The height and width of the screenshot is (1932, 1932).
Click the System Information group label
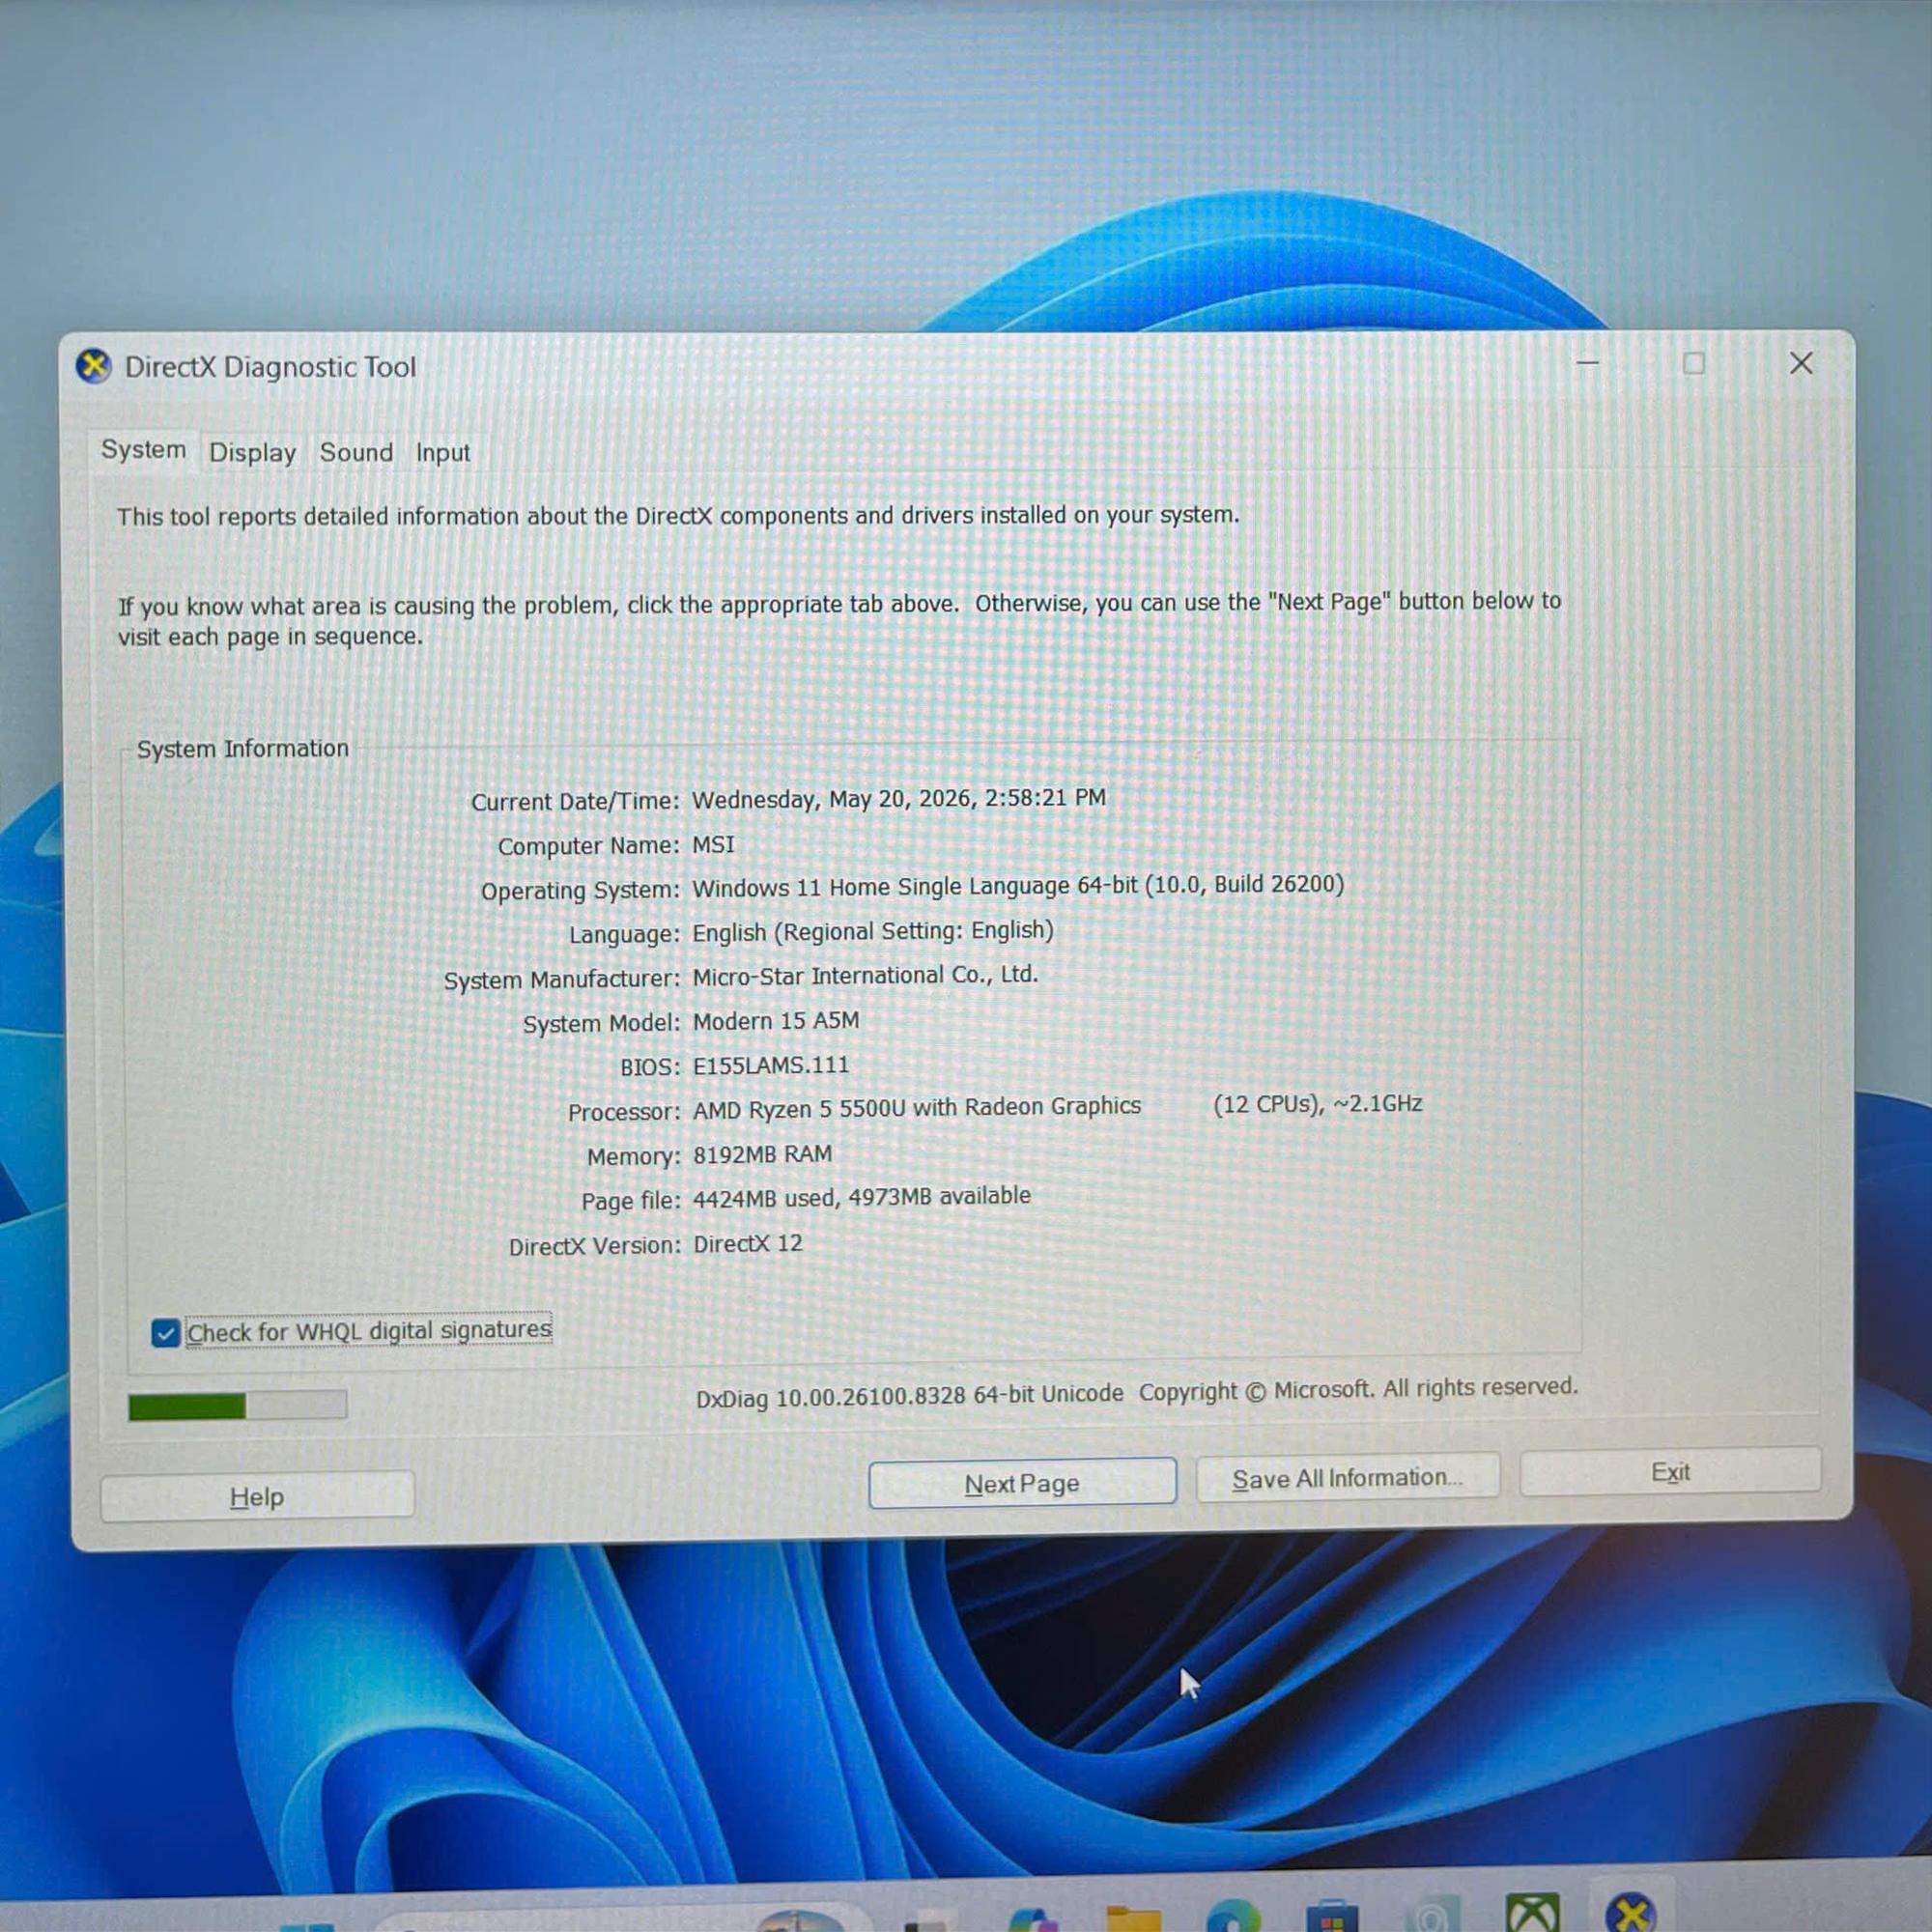pyautogui.click(x=243, y=749)
